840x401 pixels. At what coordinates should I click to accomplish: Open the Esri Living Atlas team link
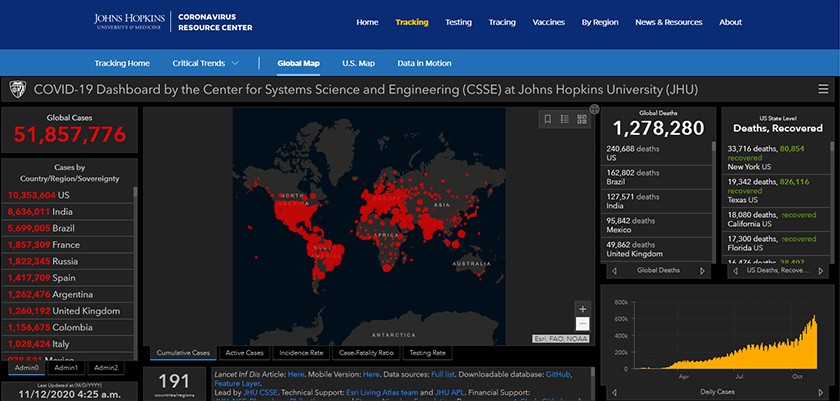click(x=382, y=392)
